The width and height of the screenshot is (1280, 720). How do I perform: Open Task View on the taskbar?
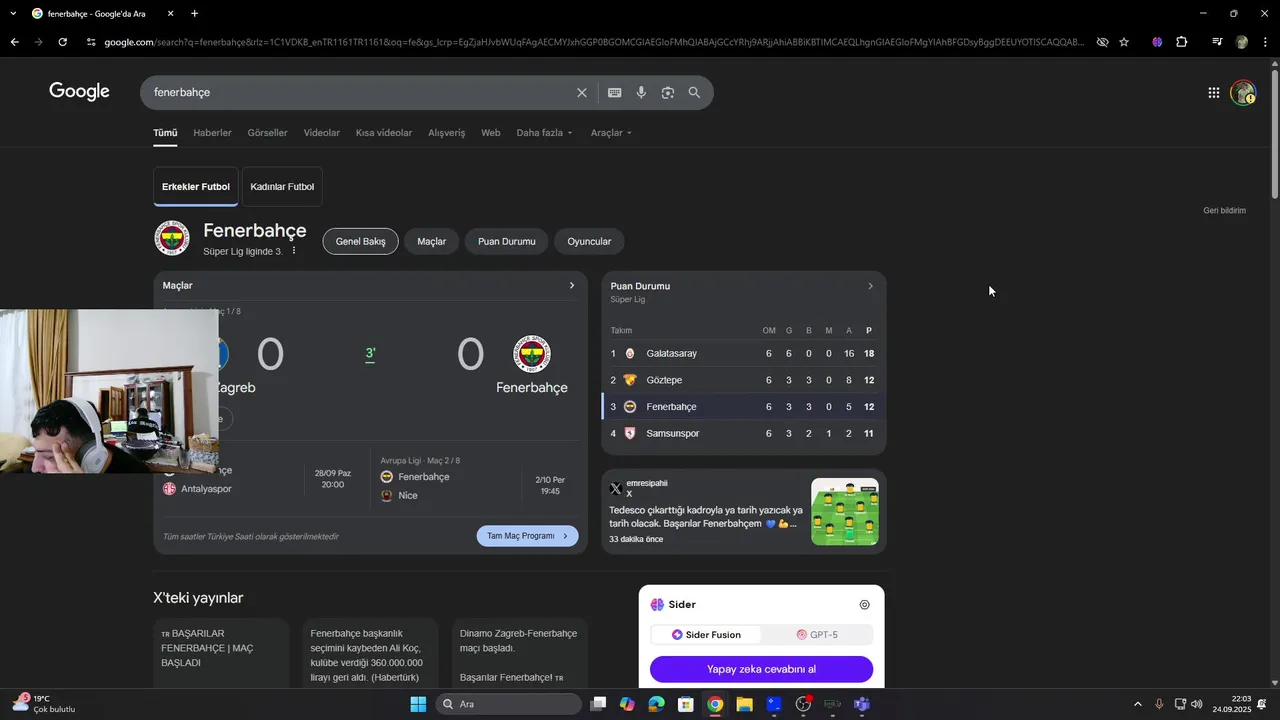(x=598, y=704)
